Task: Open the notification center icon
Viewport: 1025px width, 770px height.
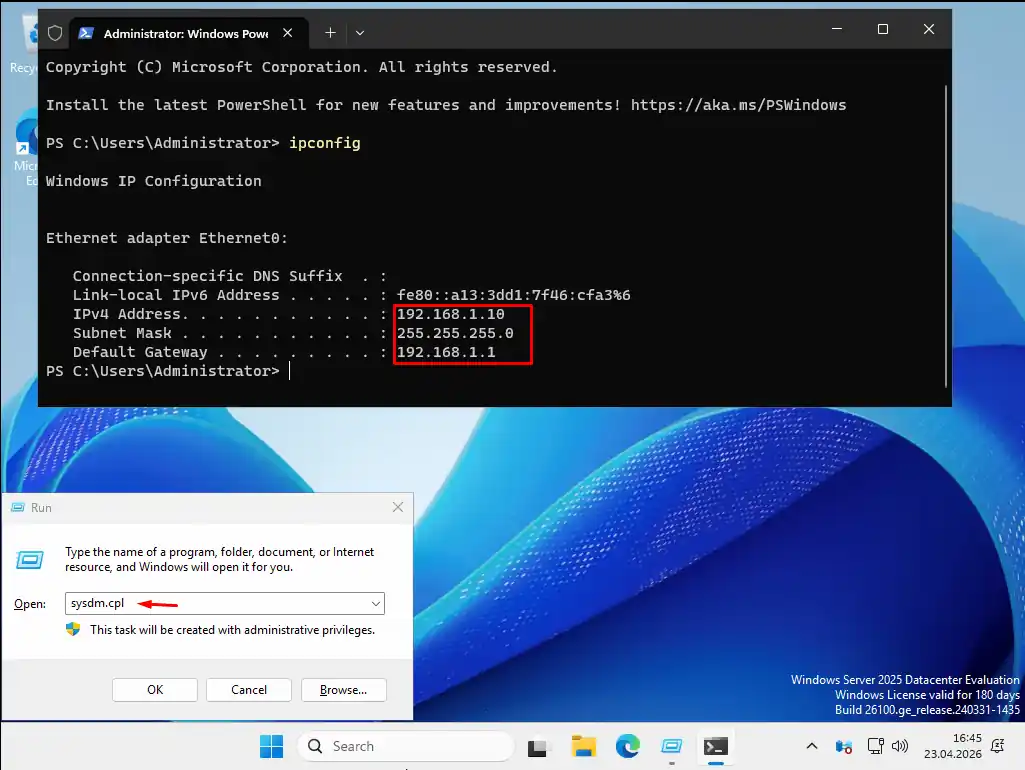Action: pyautogui.click(x=998, y=746)
